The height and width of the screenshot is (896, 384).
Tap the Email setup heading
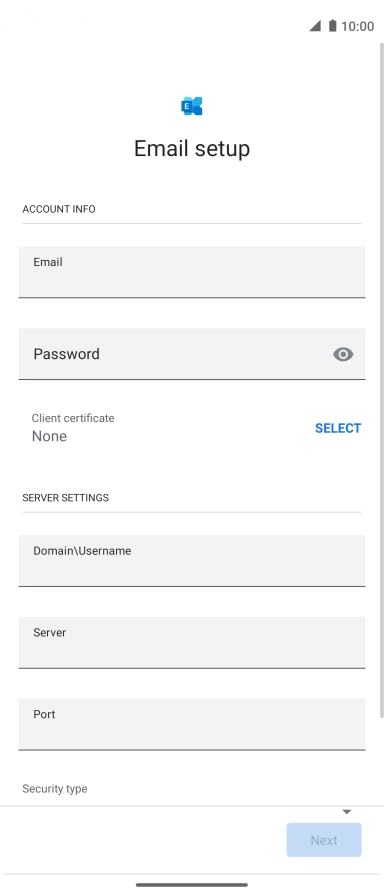pos(192,149)
